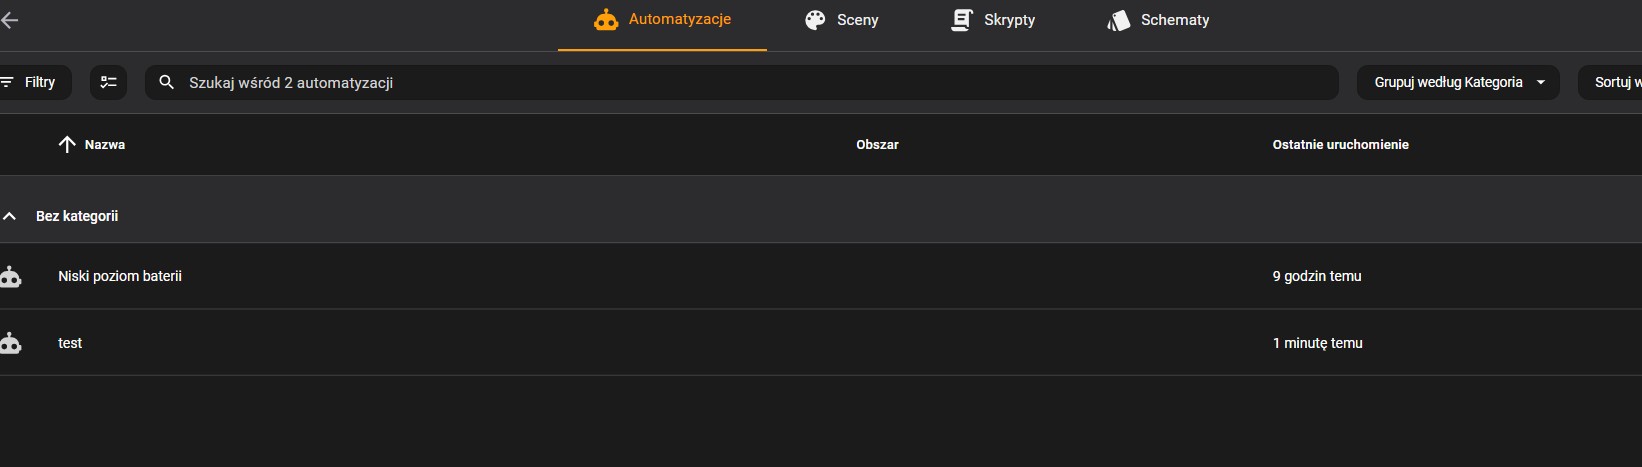
Task: Focus the Szukaj wśród 2 automatyzacji field
Action: click(750, 82)
